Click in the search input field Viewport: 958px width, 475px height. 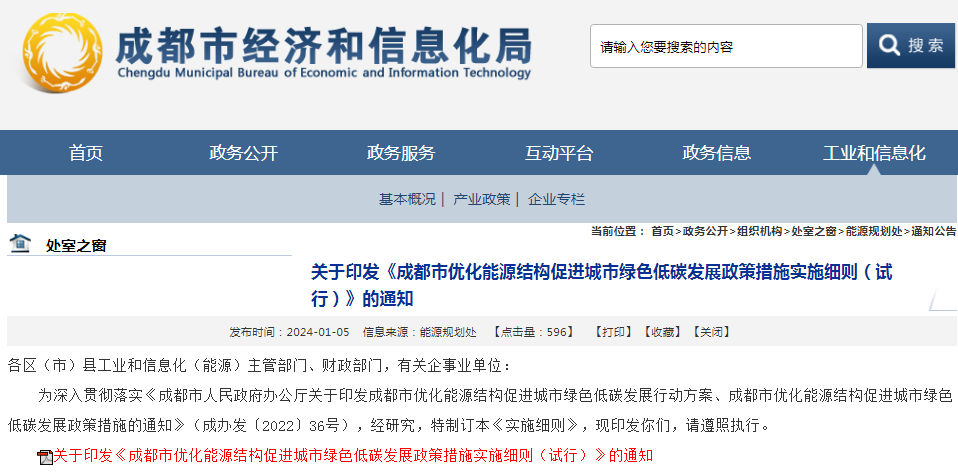[725, 46]
